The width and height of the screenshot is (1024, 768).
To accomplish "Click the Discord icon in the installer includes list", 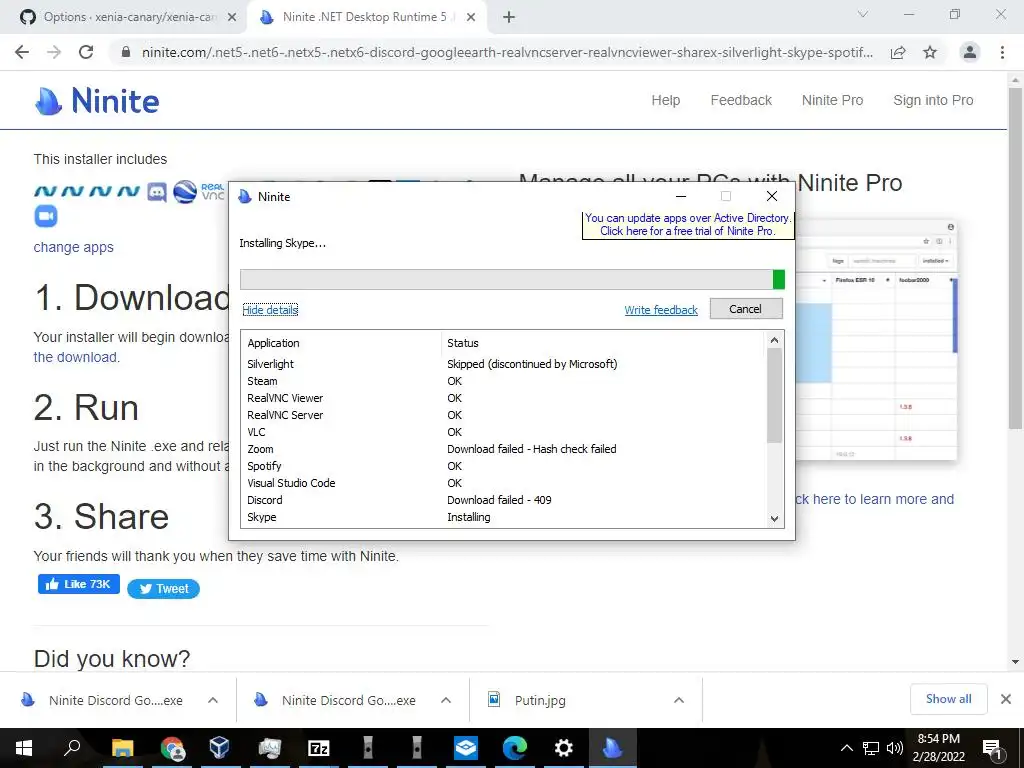I will (x=157, y=192).
